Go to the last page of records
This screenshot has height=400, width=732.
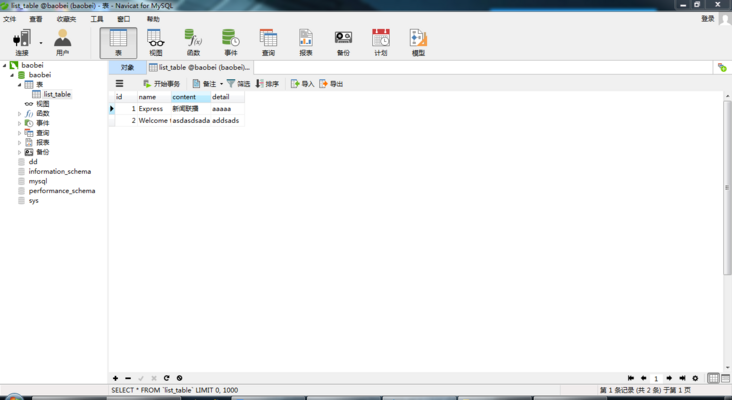coord(682,378)
